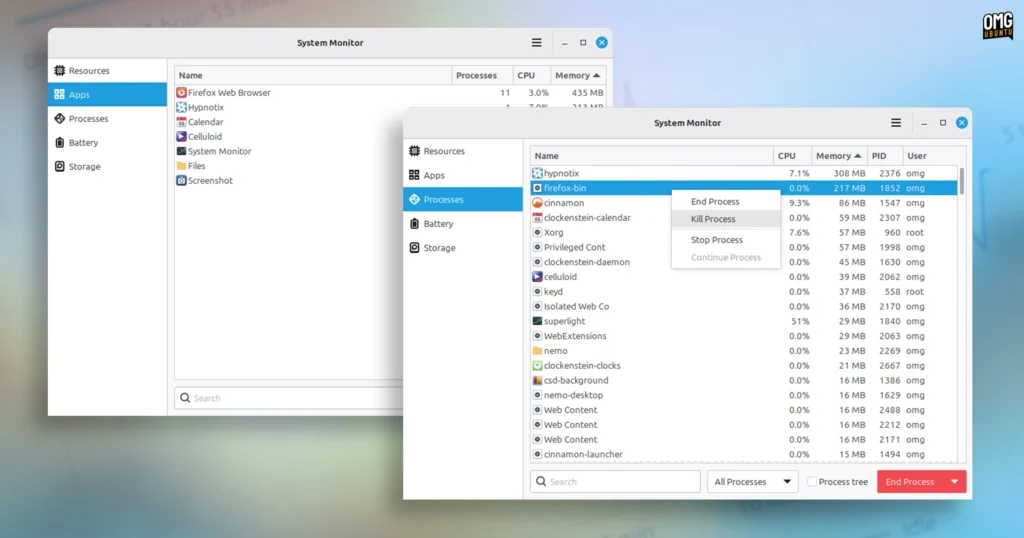This screenshot has width=1024, height=538.
Task: Click the hypnotix process icon
Action: 537,173
